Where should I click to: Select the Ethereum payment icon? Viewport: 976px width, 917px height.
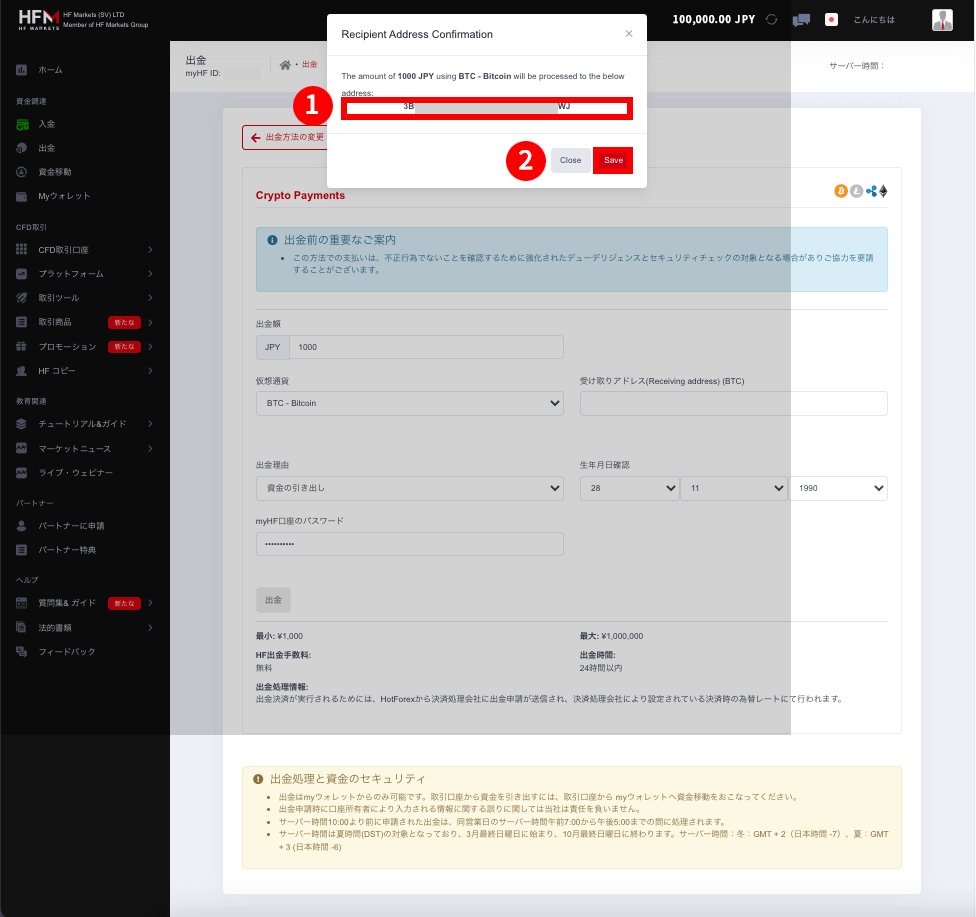(884, 190)
